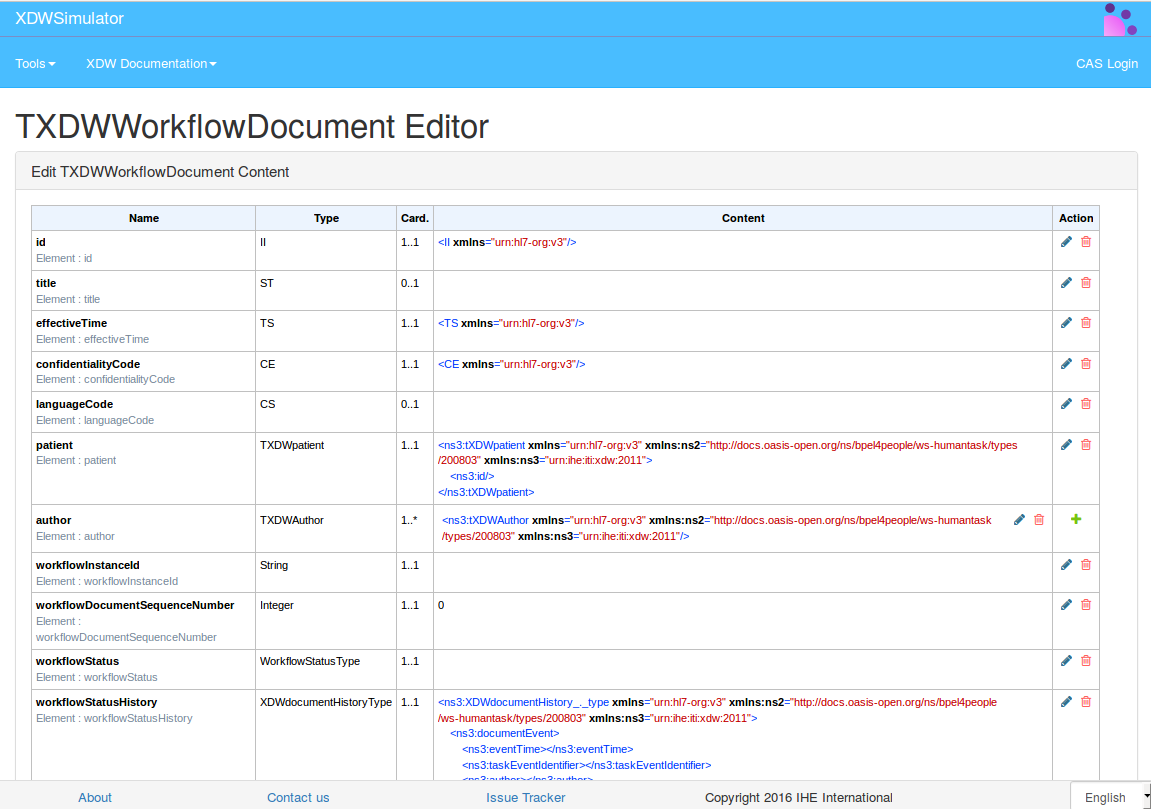Delete the title element using trash icon
Image resolution: width=1151 pixels, height=809 pixels.
(1086, 283)
